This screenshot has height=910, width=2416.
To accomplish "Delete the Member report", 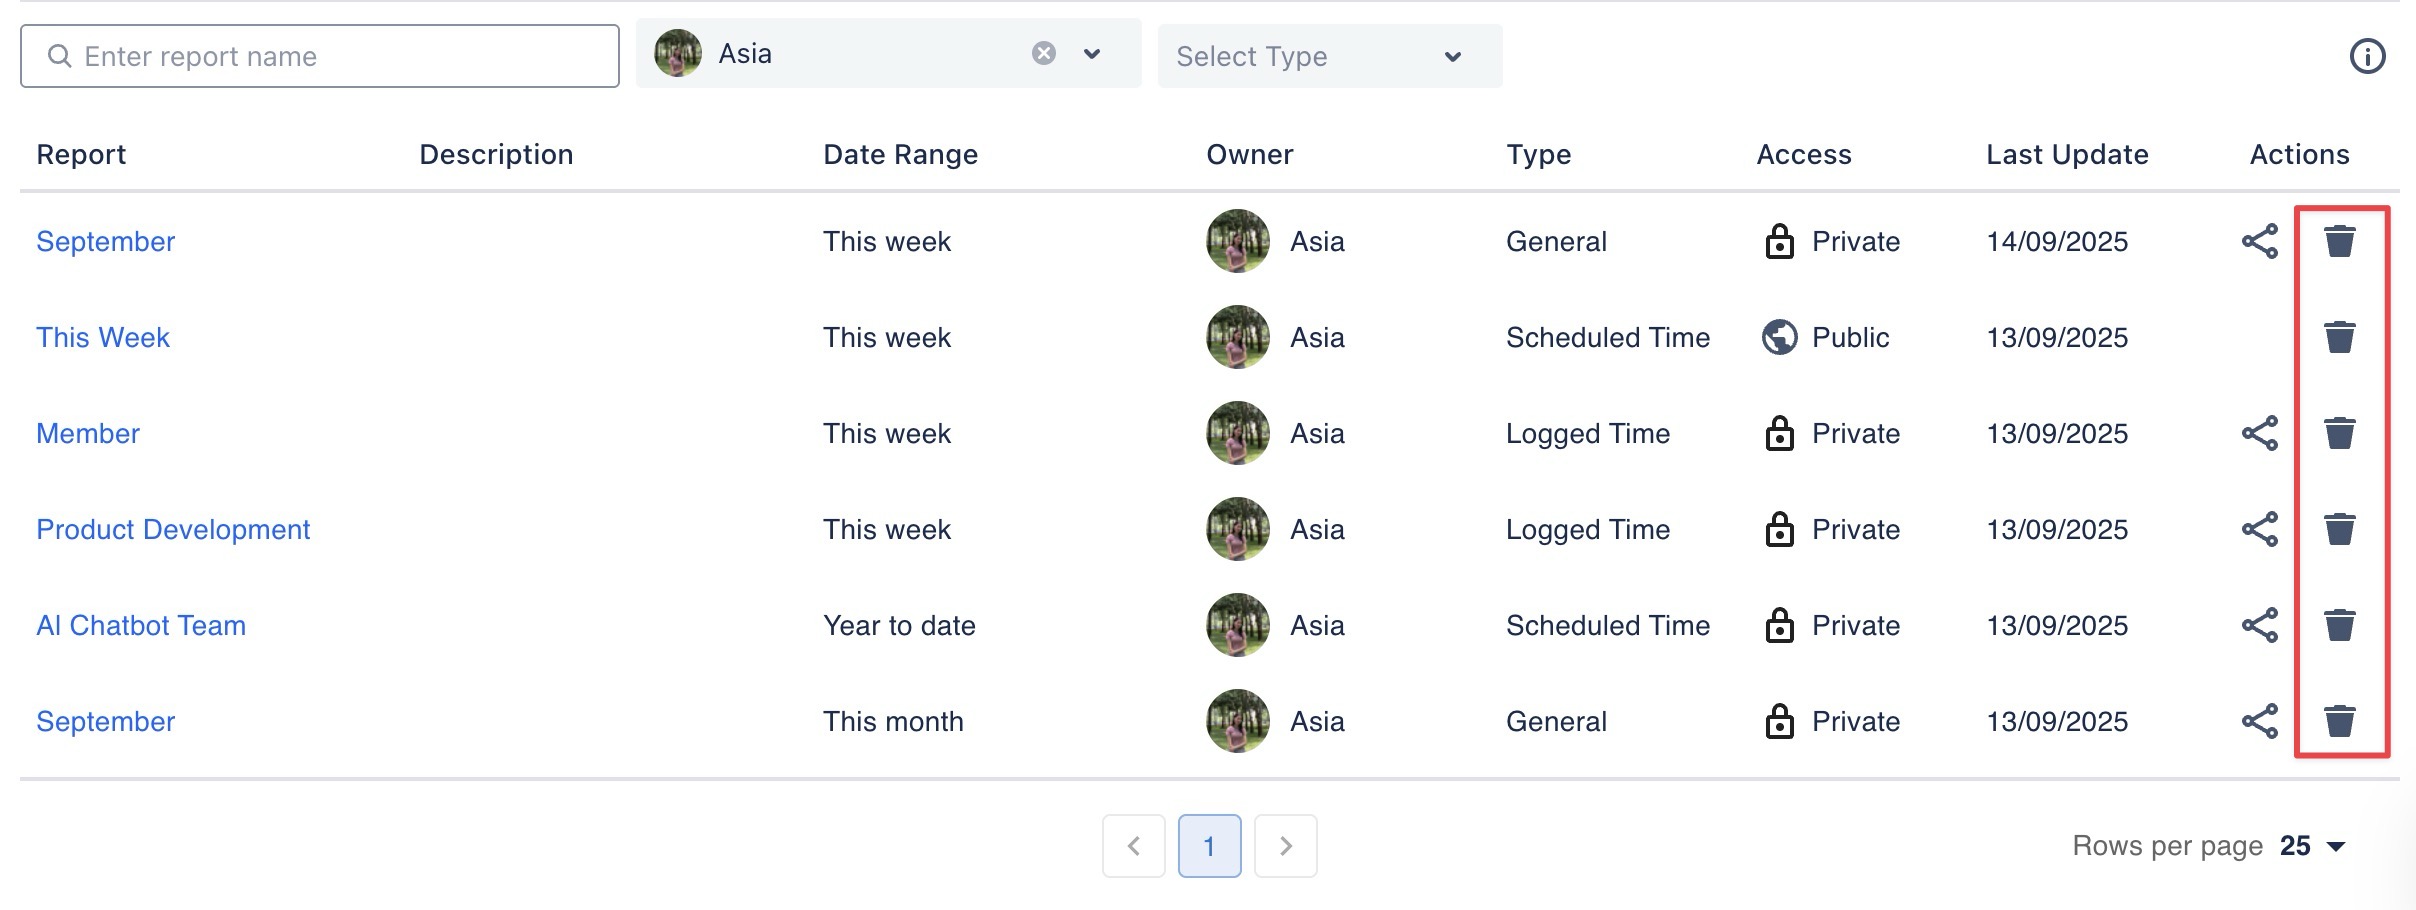I will [2339, 433].
